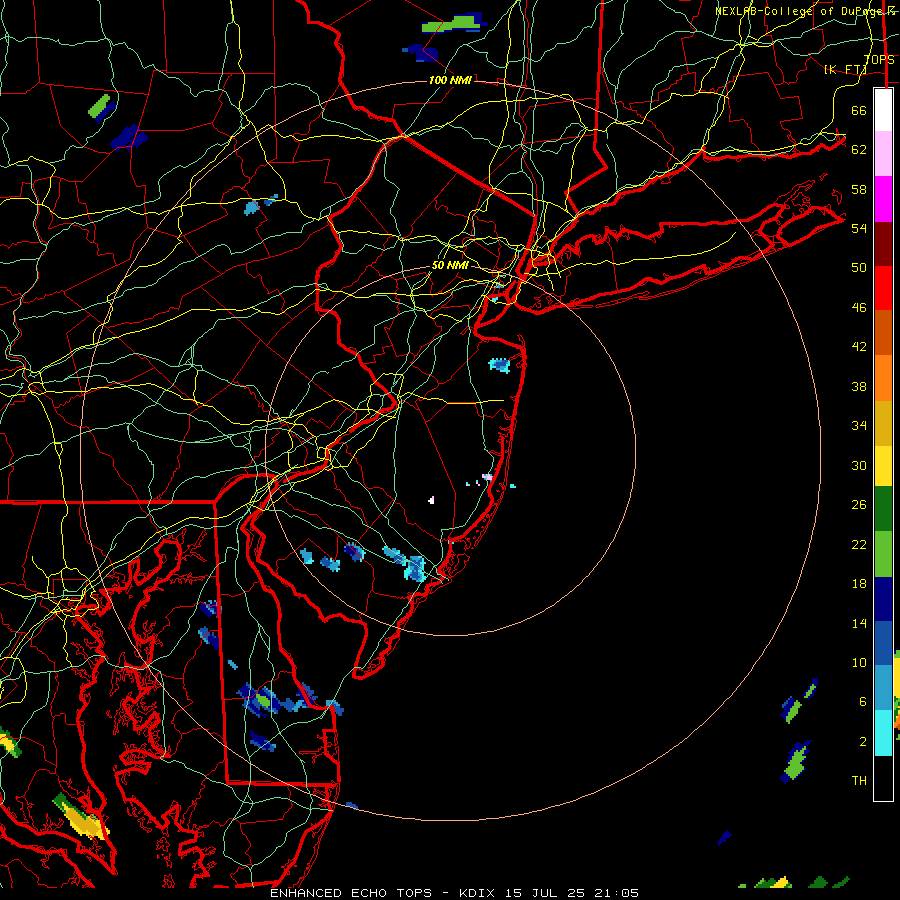Click the 22 legend number
The width and height of the screenshot is (900, 900).
[859, 544]
